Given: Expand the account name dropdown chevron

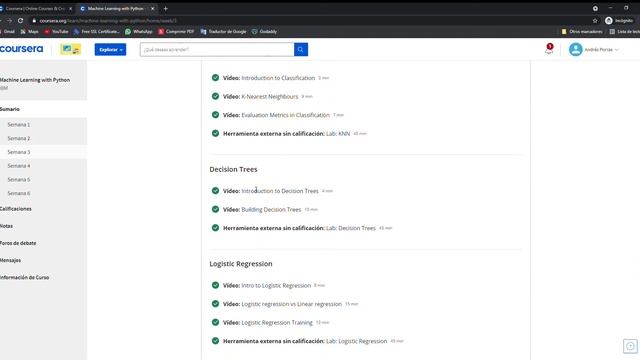Looking at the screenshot, I should [616, 50].
